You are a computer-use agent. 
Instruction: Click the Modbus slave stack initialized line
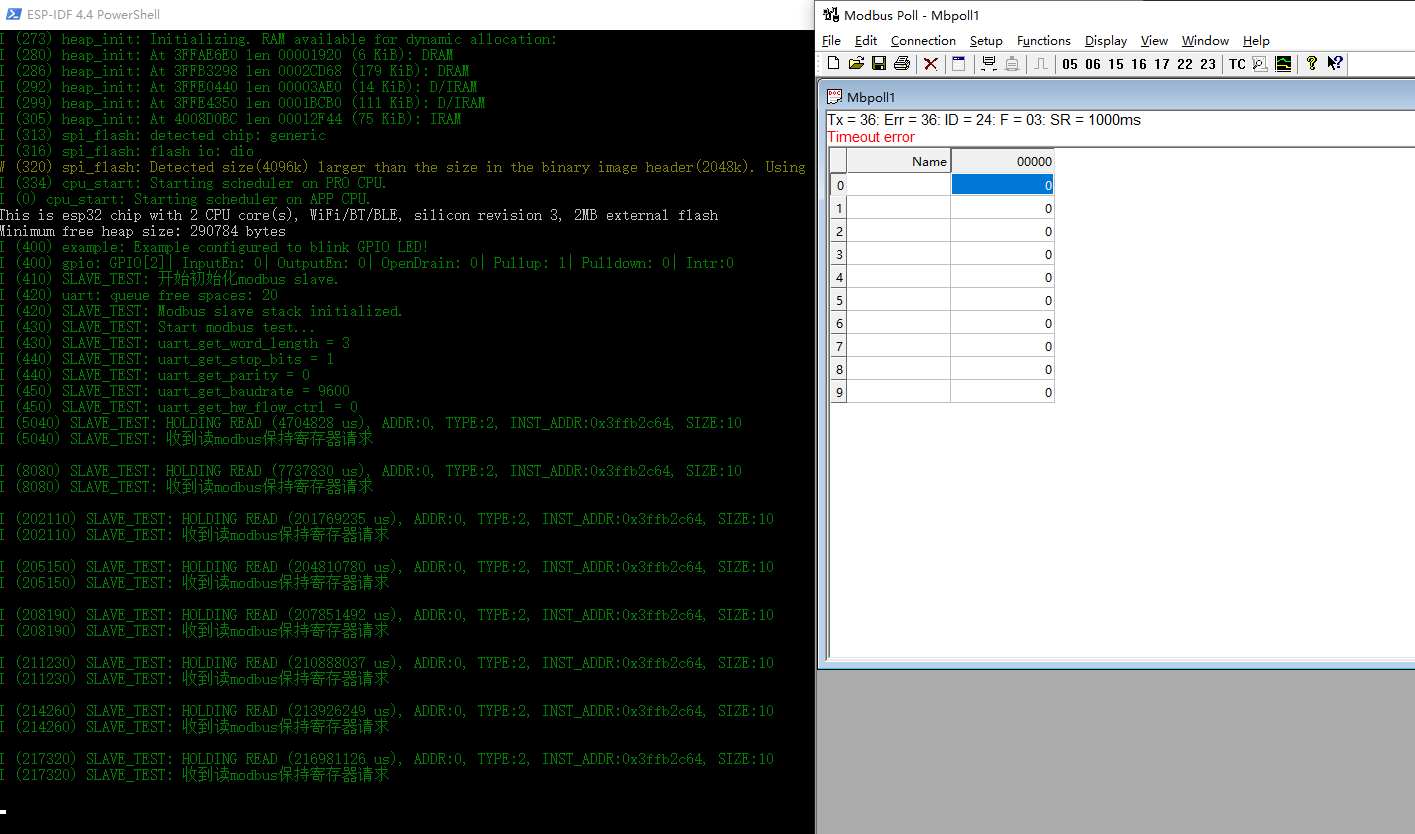click(x=201, y=311)
